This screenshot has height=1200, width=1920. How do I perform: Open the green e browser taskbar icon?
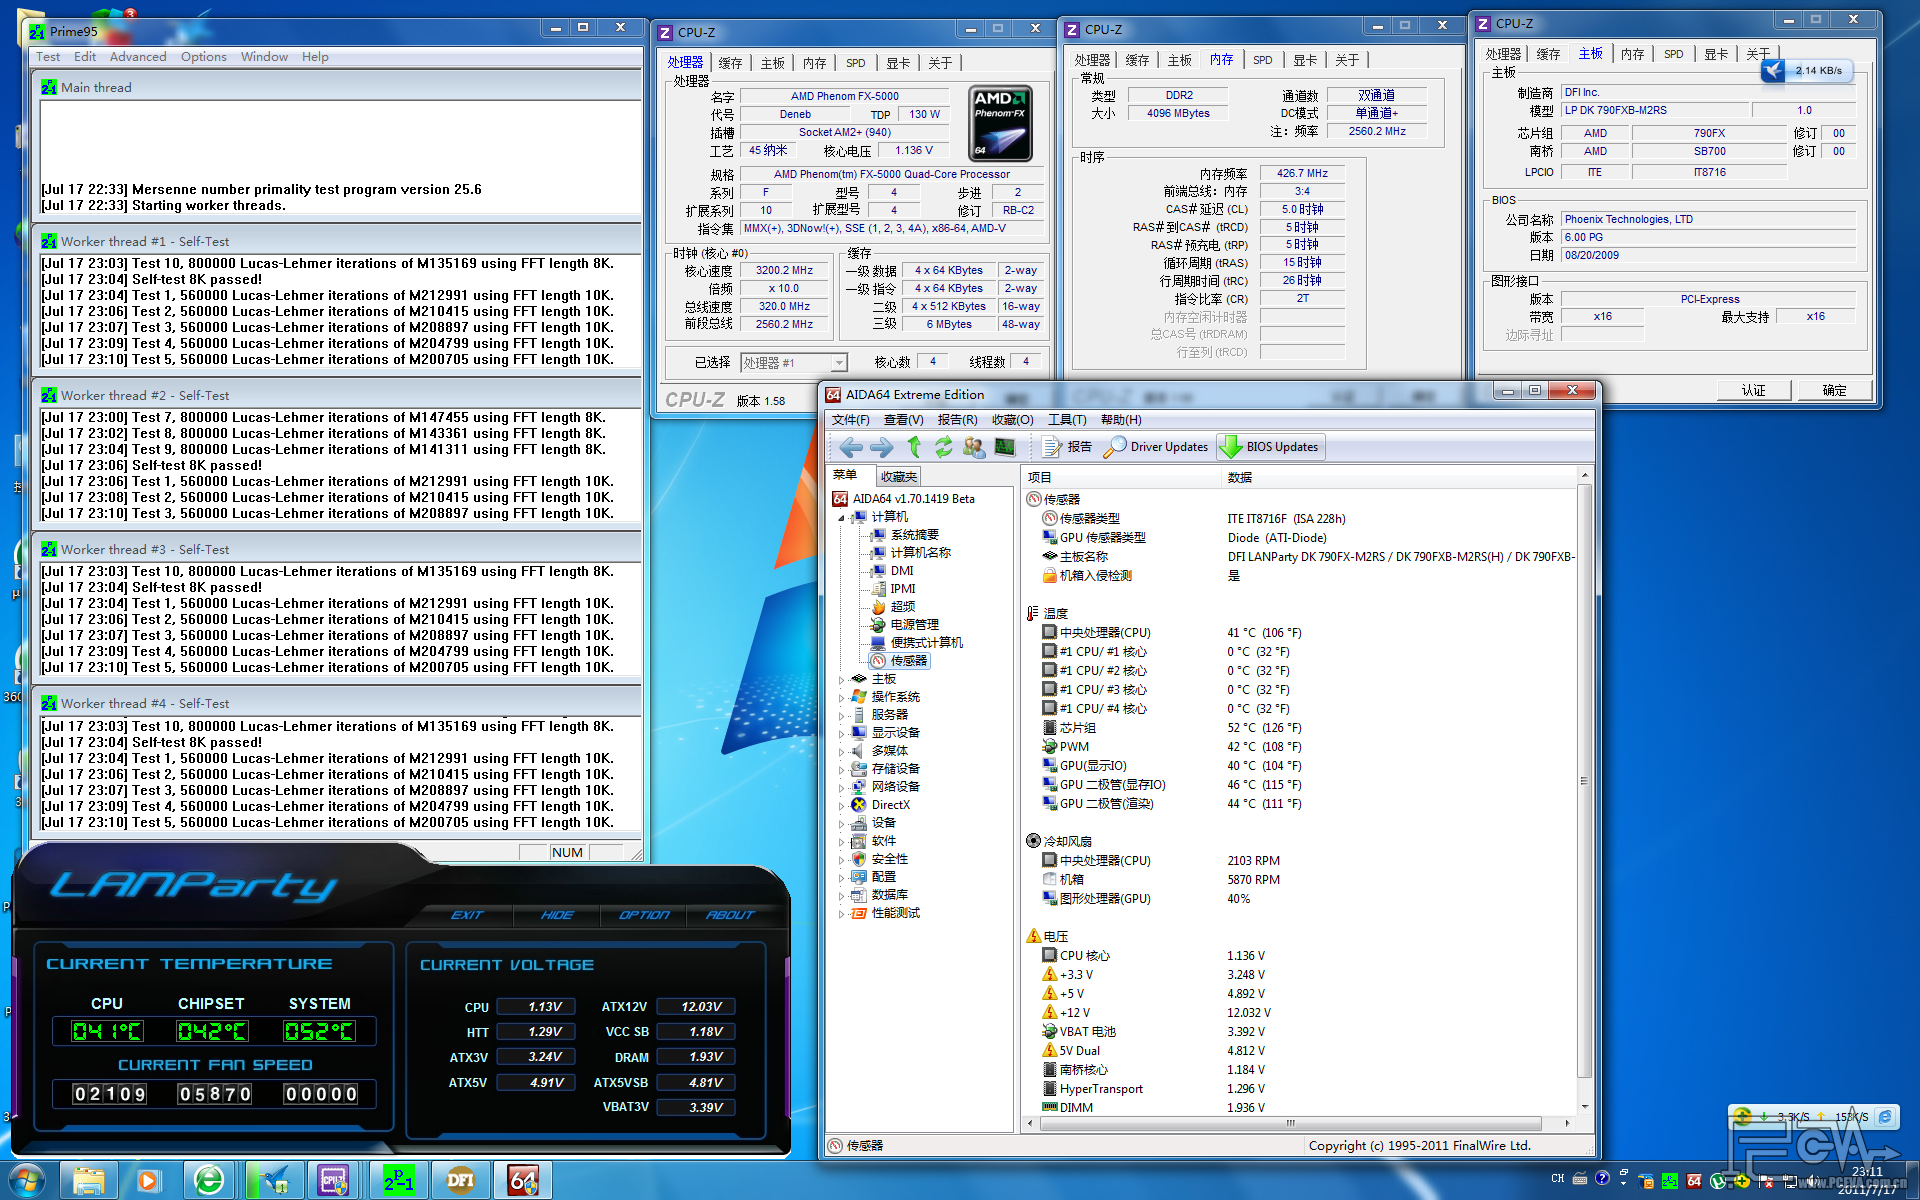208,1181
